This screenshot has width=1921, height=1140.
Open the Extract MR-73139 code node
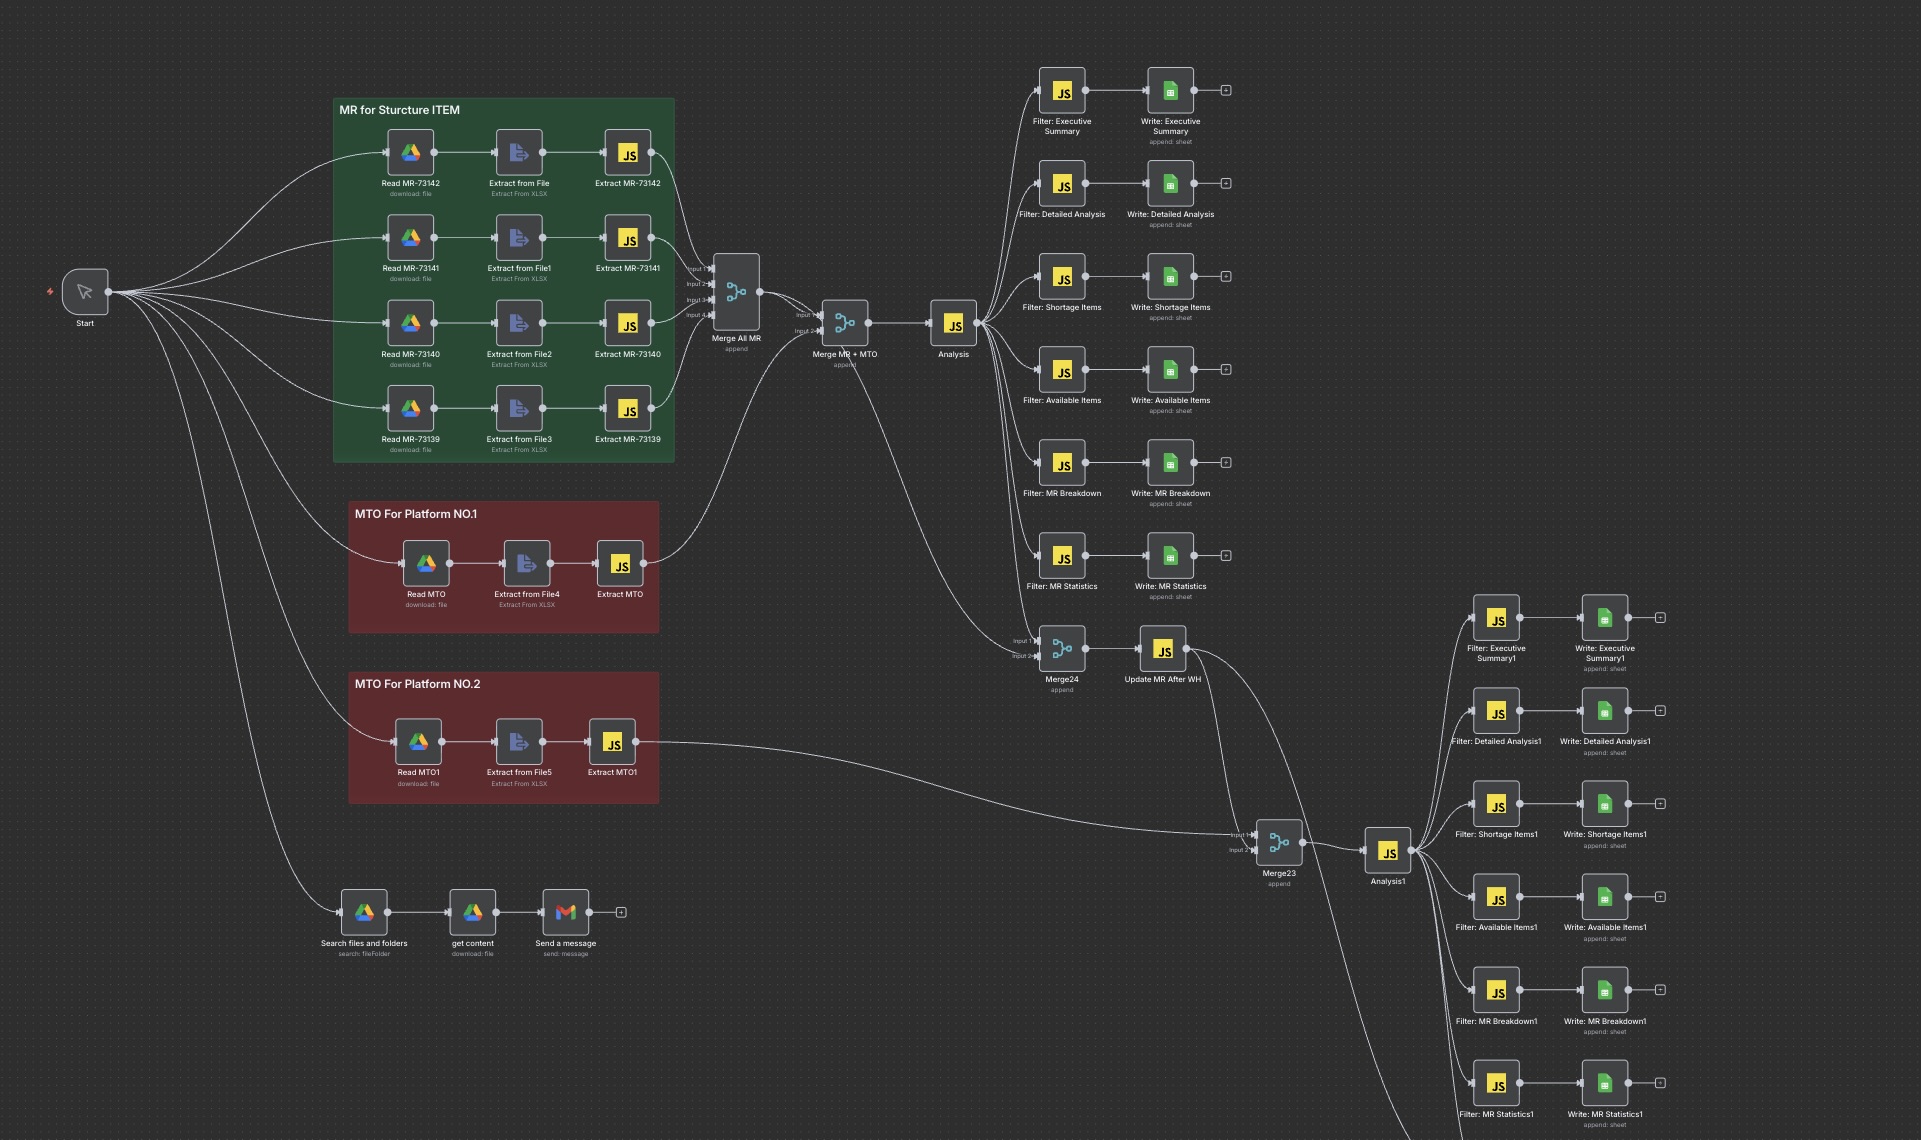(x=628, y=408)
